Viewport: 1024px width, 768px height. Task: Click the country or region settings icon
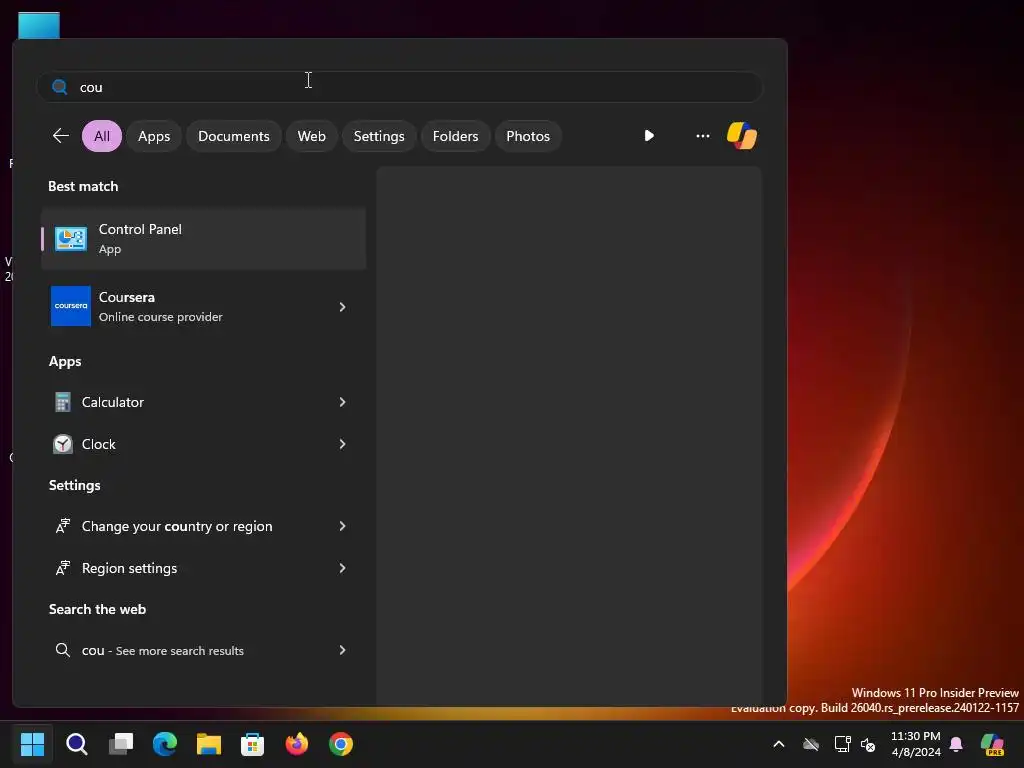[63, 526]
